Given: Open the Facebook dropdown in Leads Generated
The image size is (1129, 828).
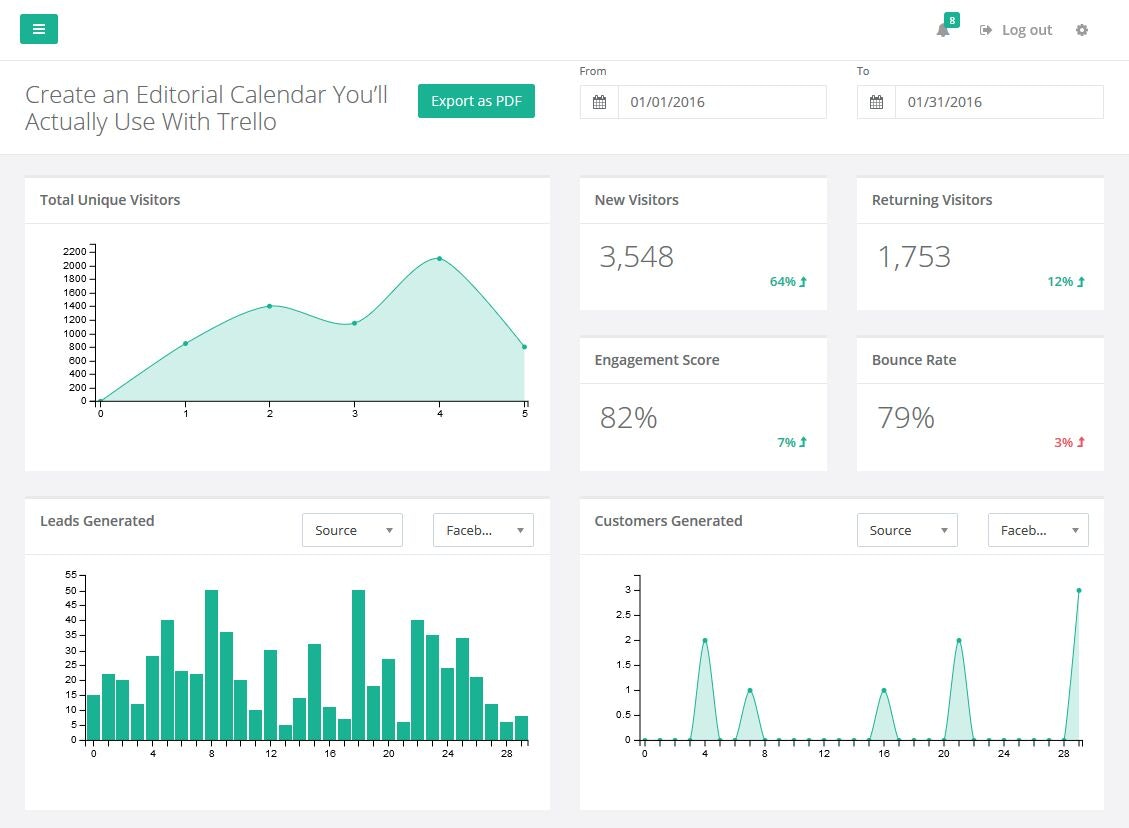Looking at the screenshot, I should [x=483, y=530].
